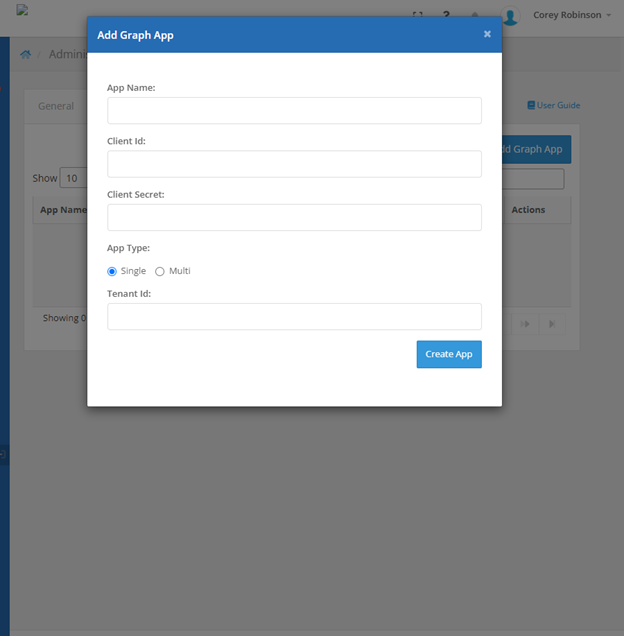
Task: Click the App Name input field
Action: coord(294,110)
